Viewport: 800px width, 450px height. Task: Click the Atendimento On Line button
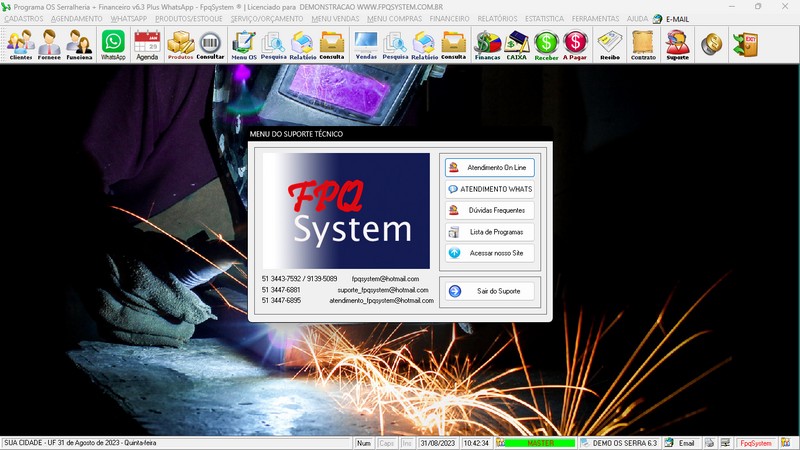pyautogui.click(x=490, y=167)
